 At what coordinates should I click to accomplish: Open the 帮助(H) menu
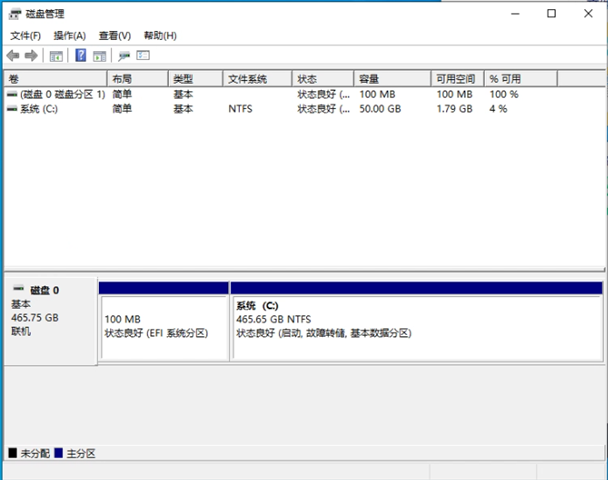[160, 36]
